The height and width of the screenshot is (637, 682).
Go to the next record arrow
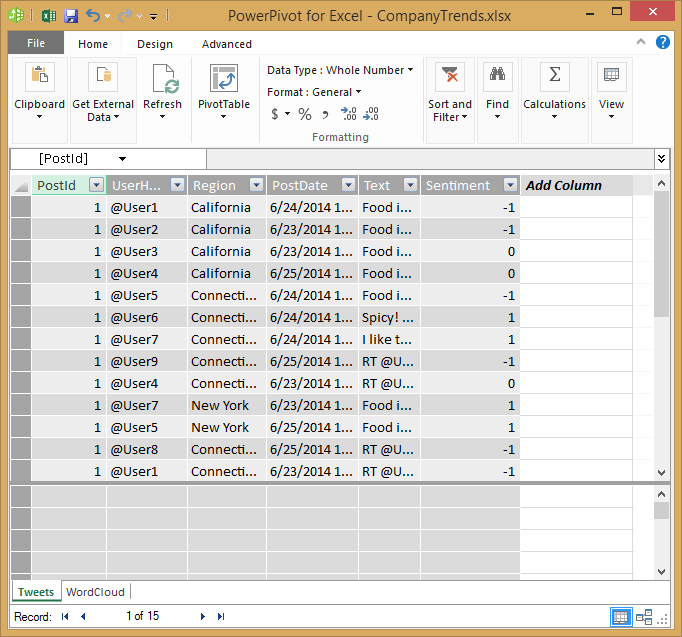pyautogui.click(x=203, y=617)
